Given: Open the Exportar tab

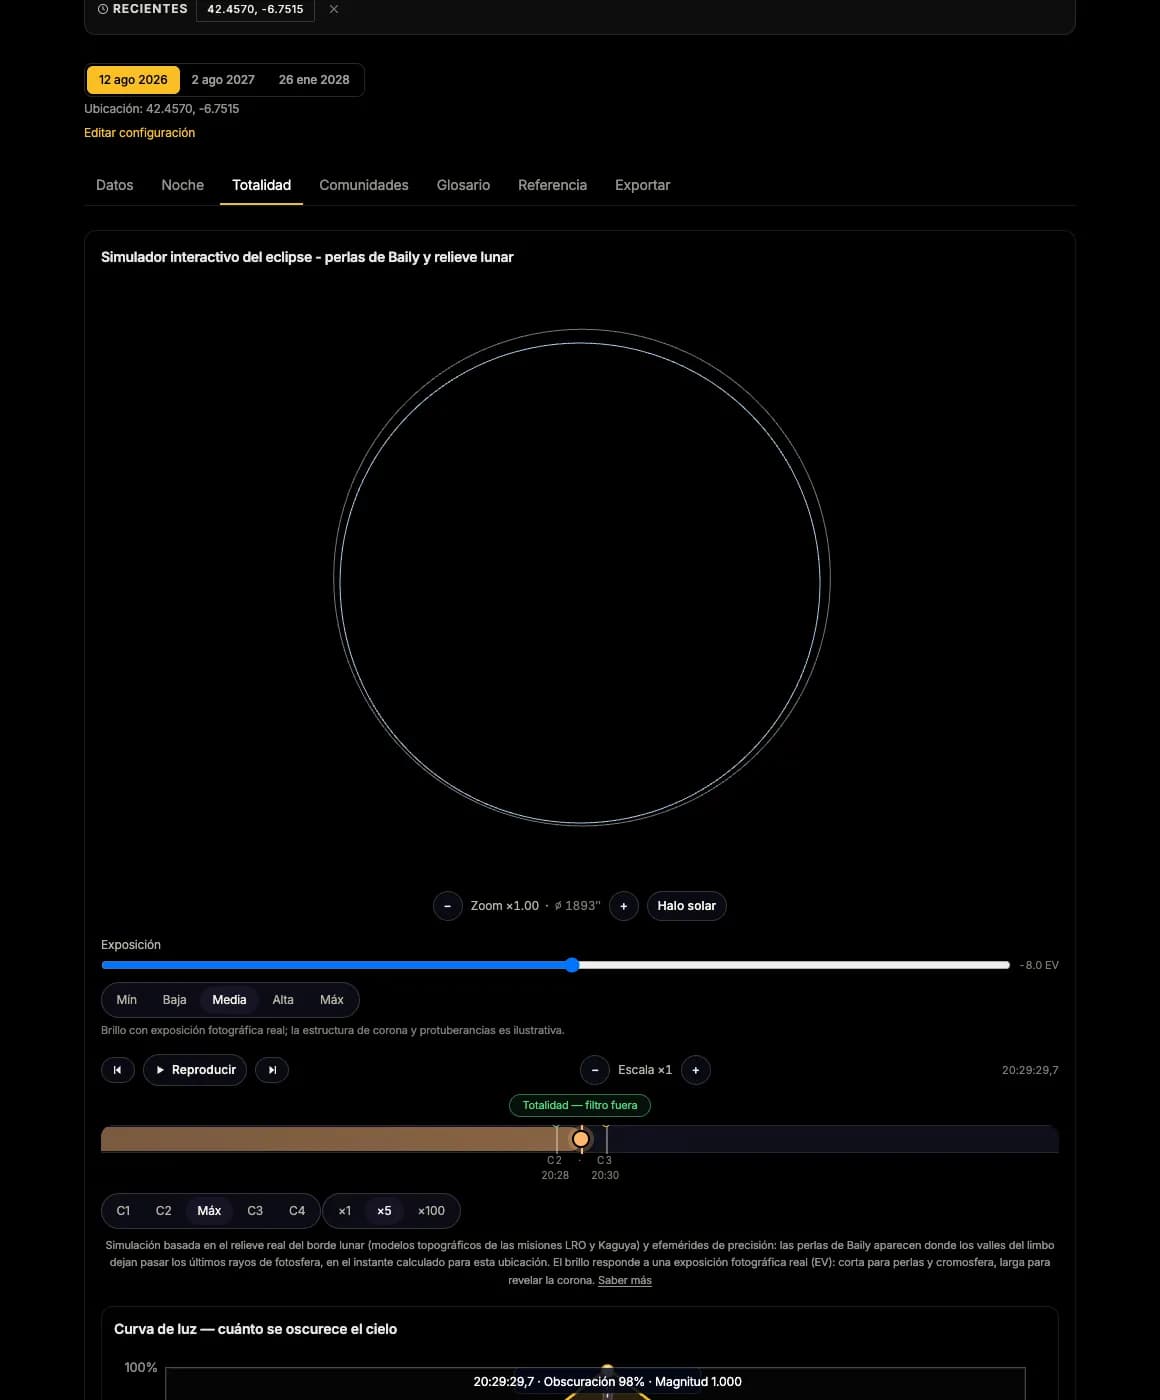Looking at the screenshot, I should [642, 185].
